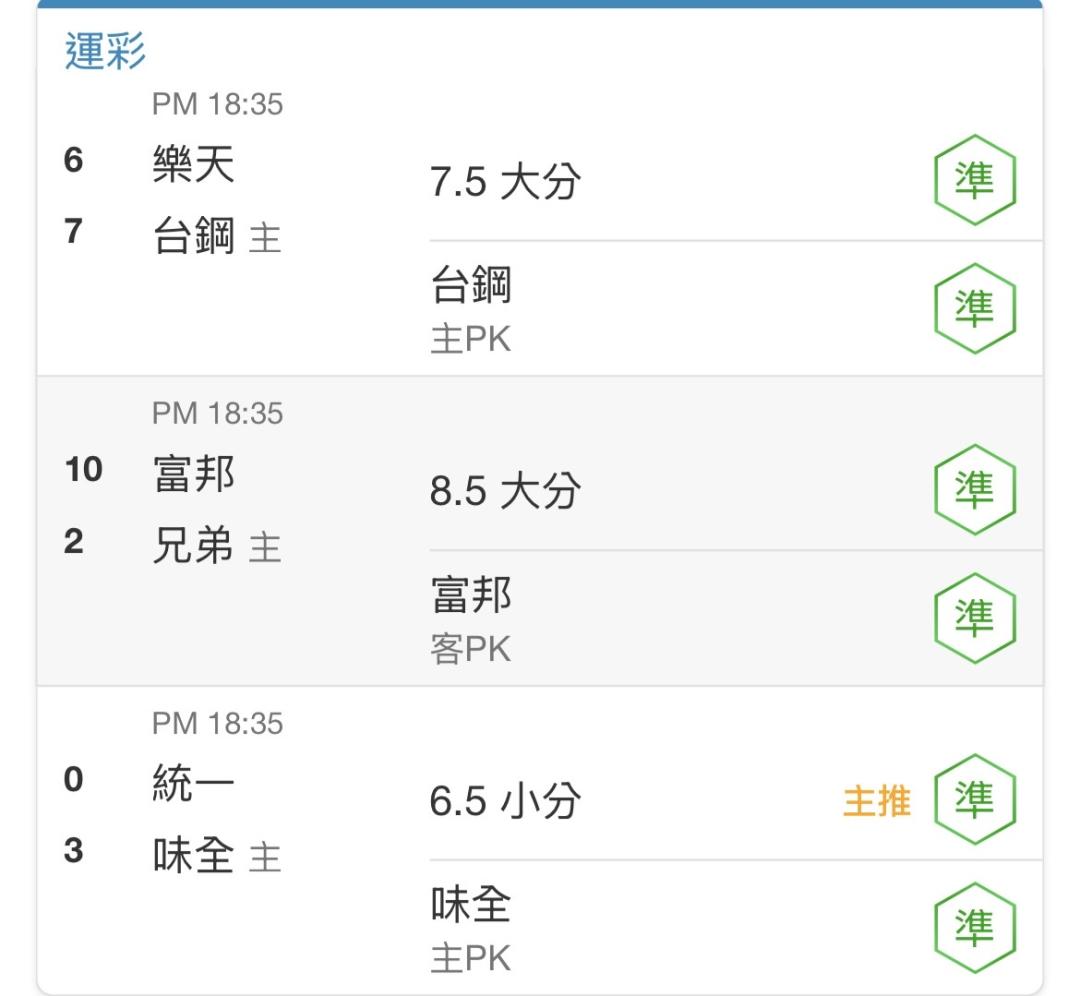The width and height of the screenshot is (1080, 996).
Task: Click home team 台鋼 in first matchup
Action: (194, 235)
